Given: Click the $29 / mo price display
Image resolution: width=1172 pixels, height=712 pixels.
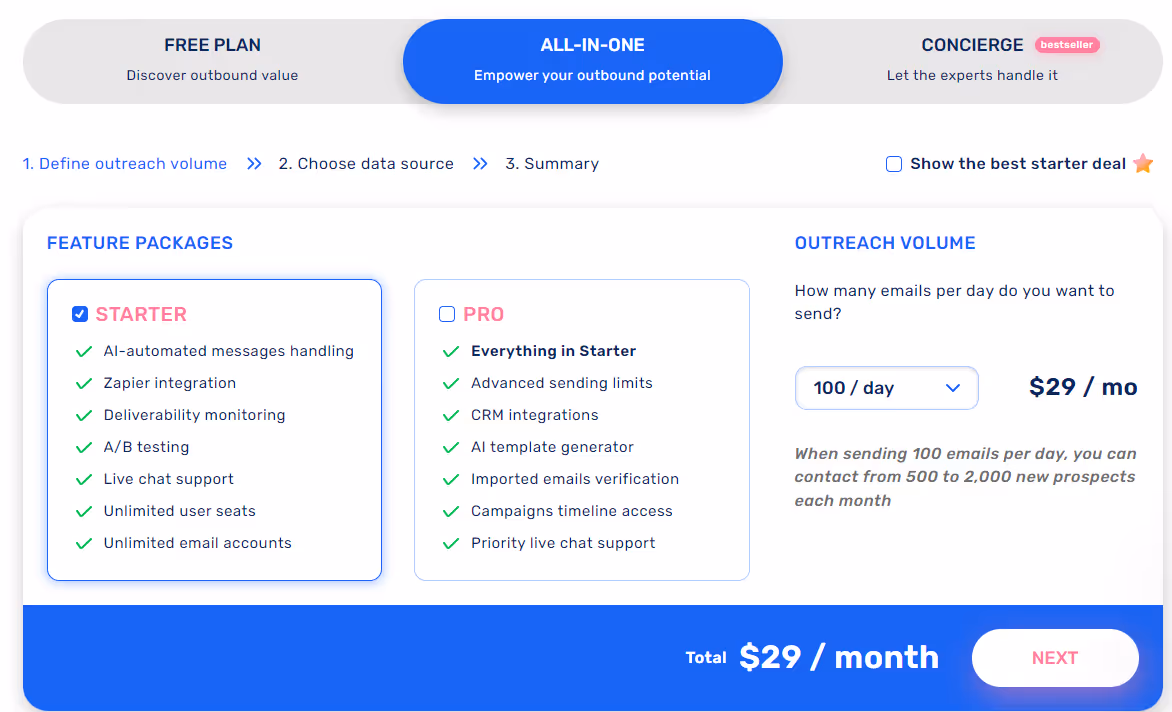Looking at the screenshot, I should click(x=1083, y=388).
